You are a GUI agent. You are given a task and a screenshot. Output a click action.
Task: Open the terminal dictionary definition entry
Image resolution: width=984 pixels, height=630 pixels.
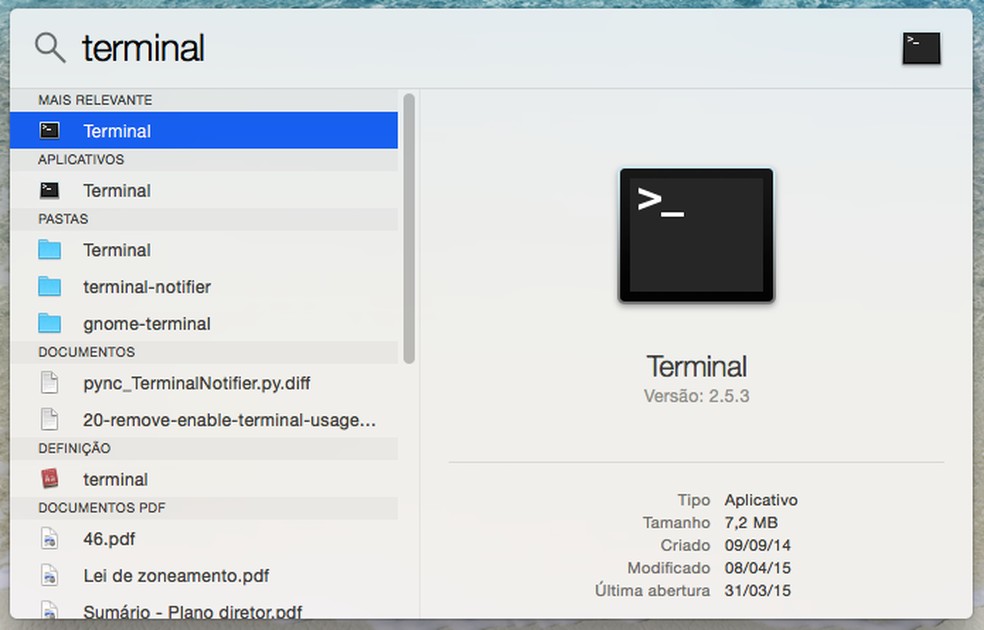click(x=115, y=479)
